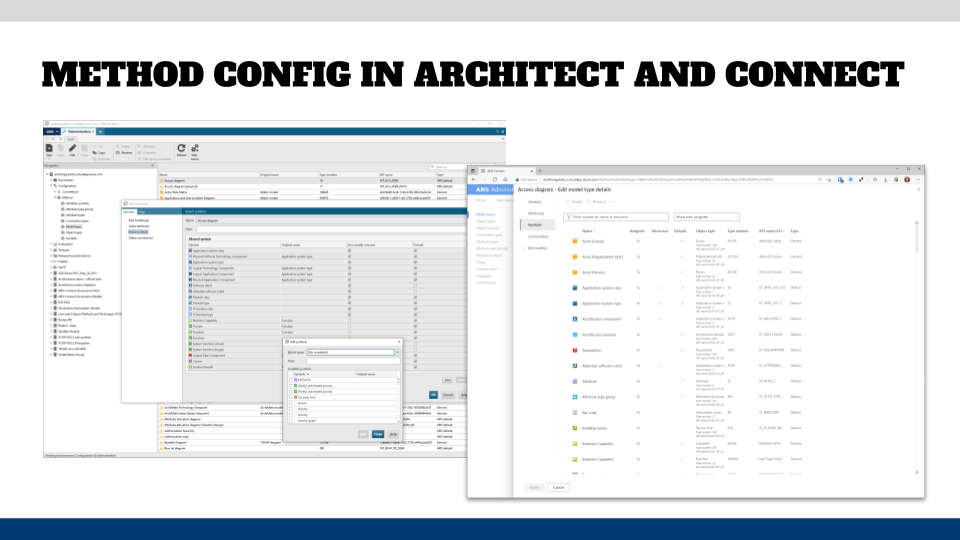Expand the Evaluations tree node

coord(51,244)
